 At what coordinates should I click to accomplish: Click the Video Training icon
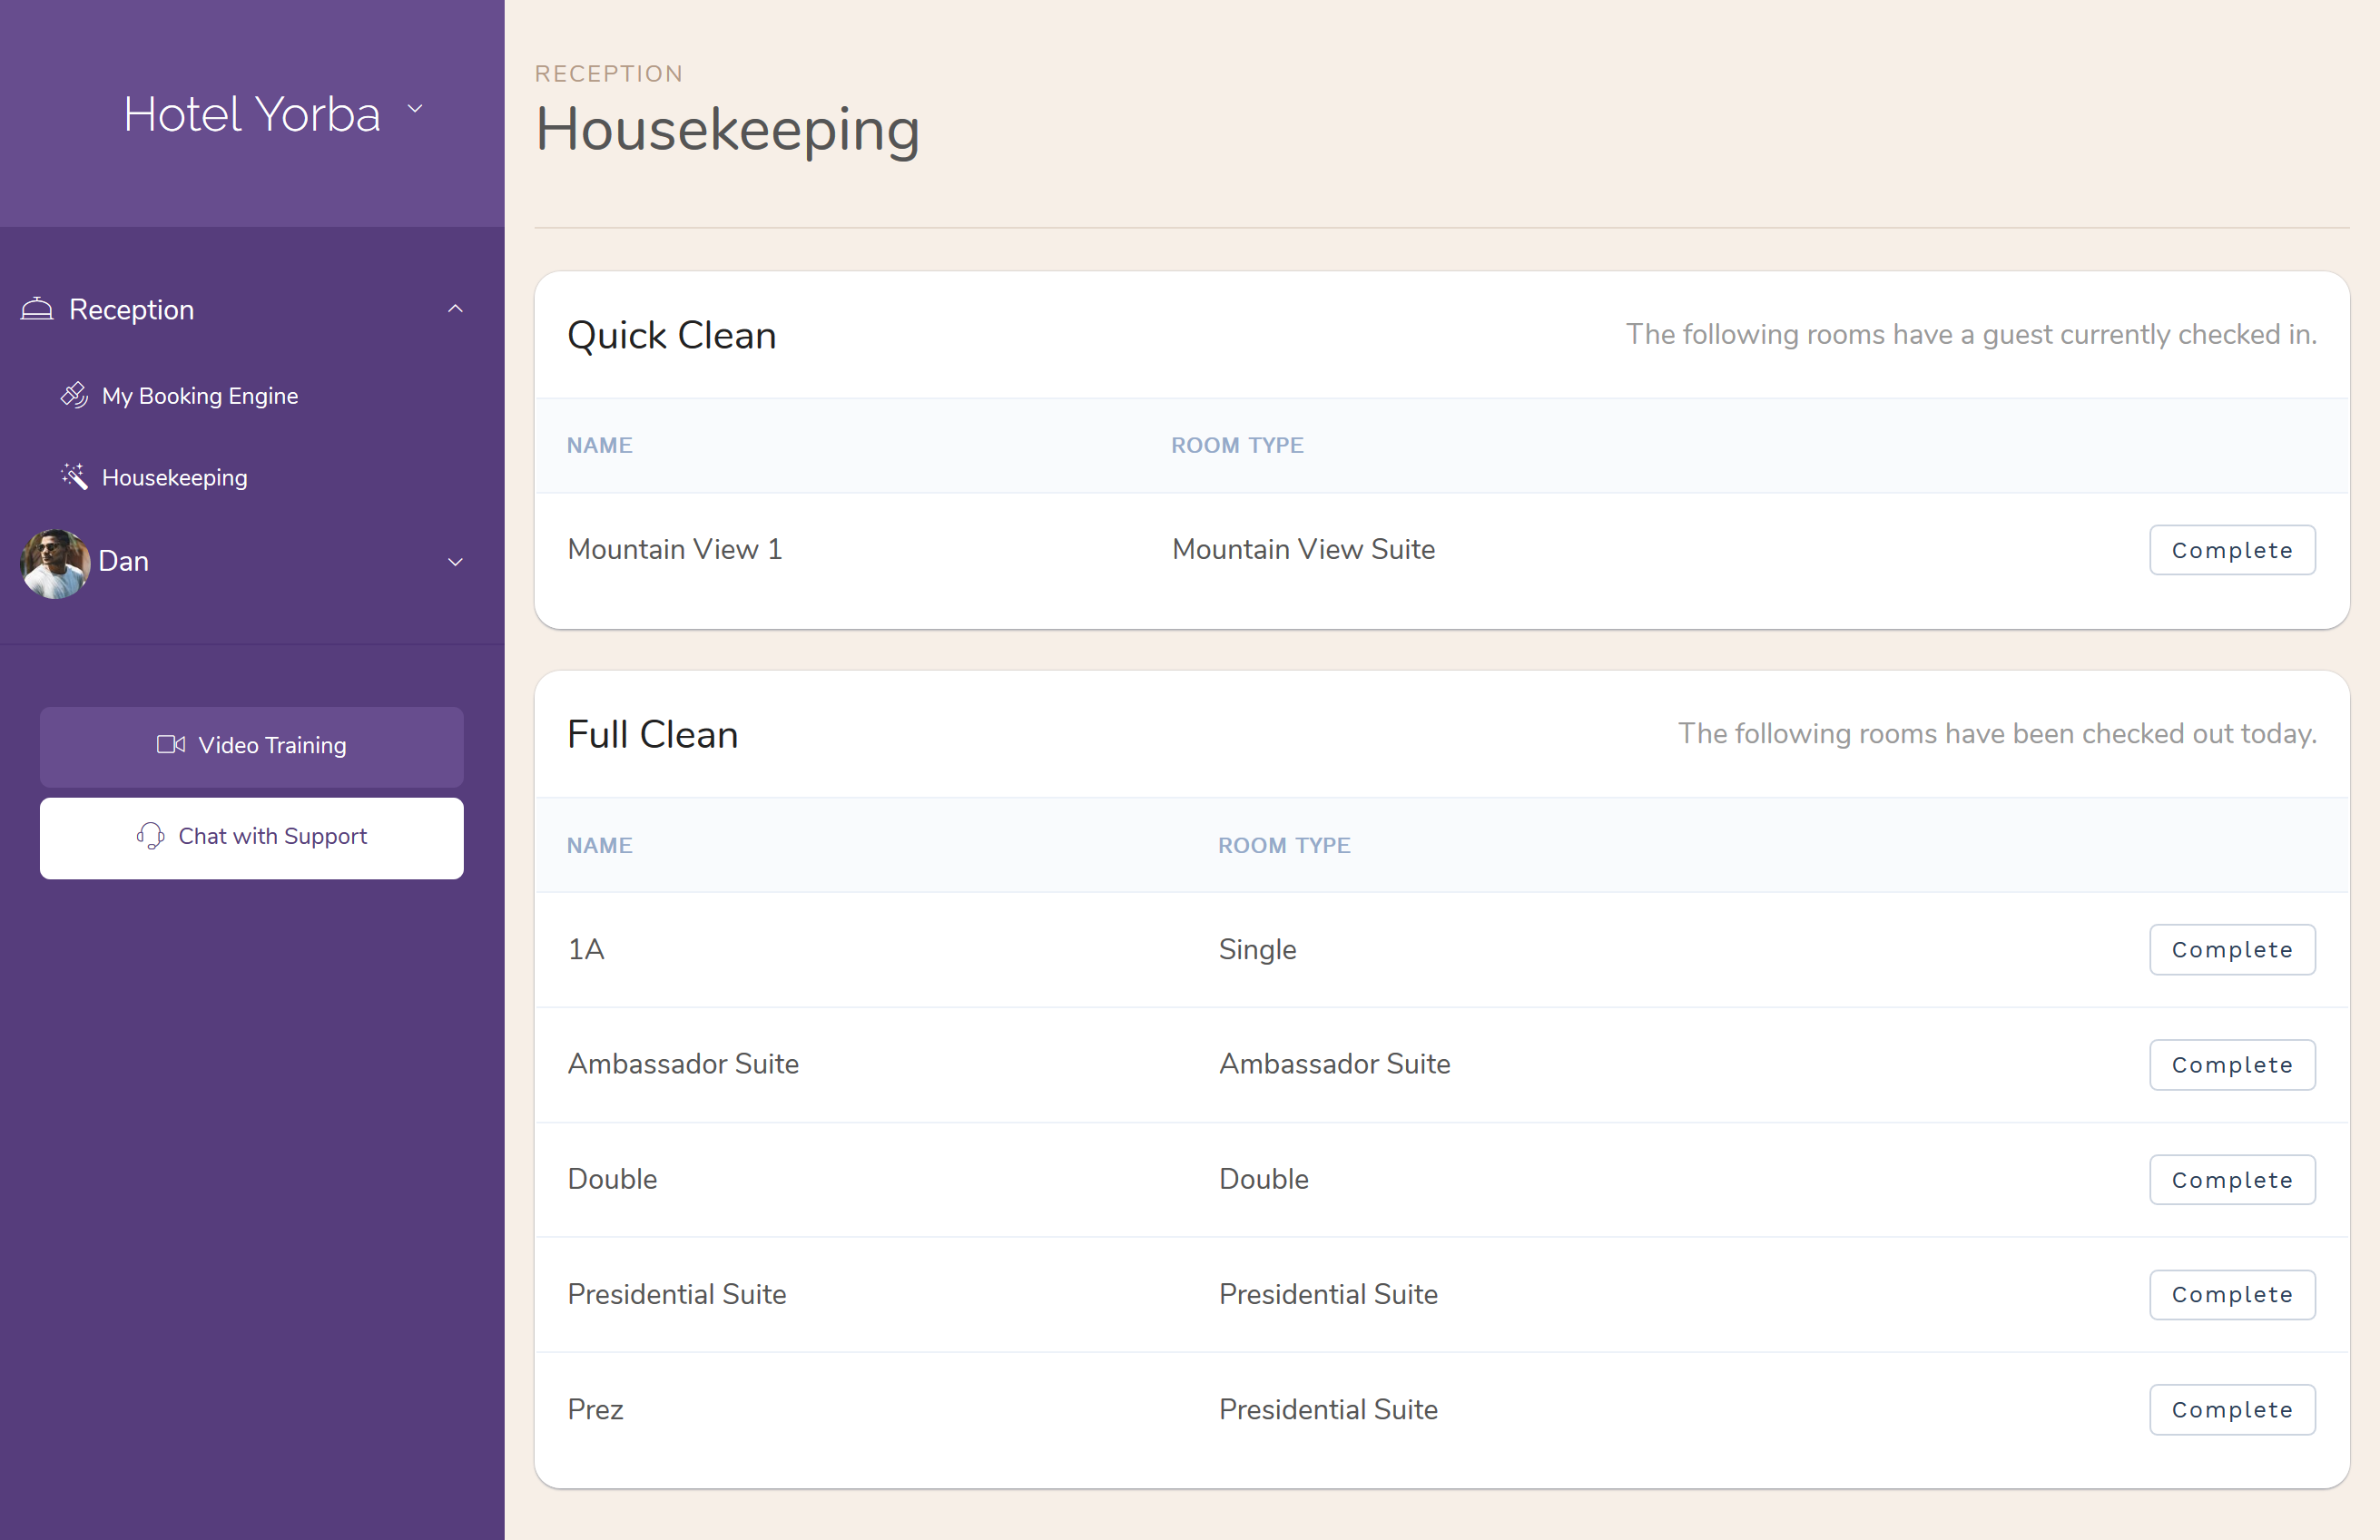170,744
